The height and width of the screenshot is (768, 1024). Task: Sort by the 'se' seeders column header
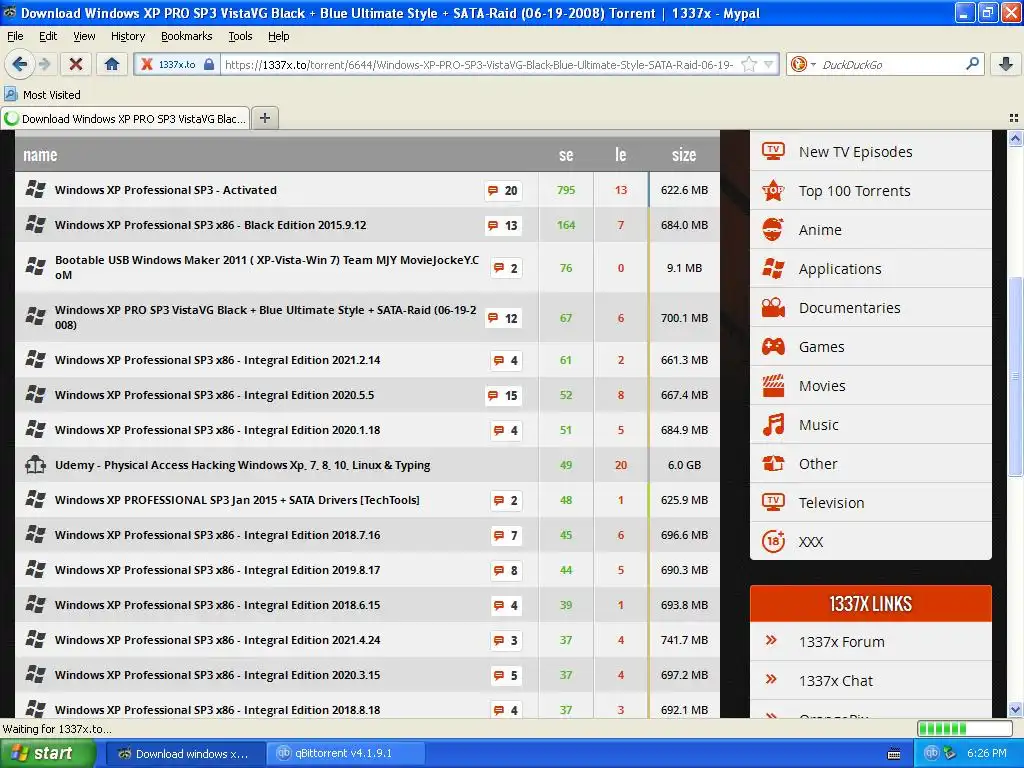[566, 155]
